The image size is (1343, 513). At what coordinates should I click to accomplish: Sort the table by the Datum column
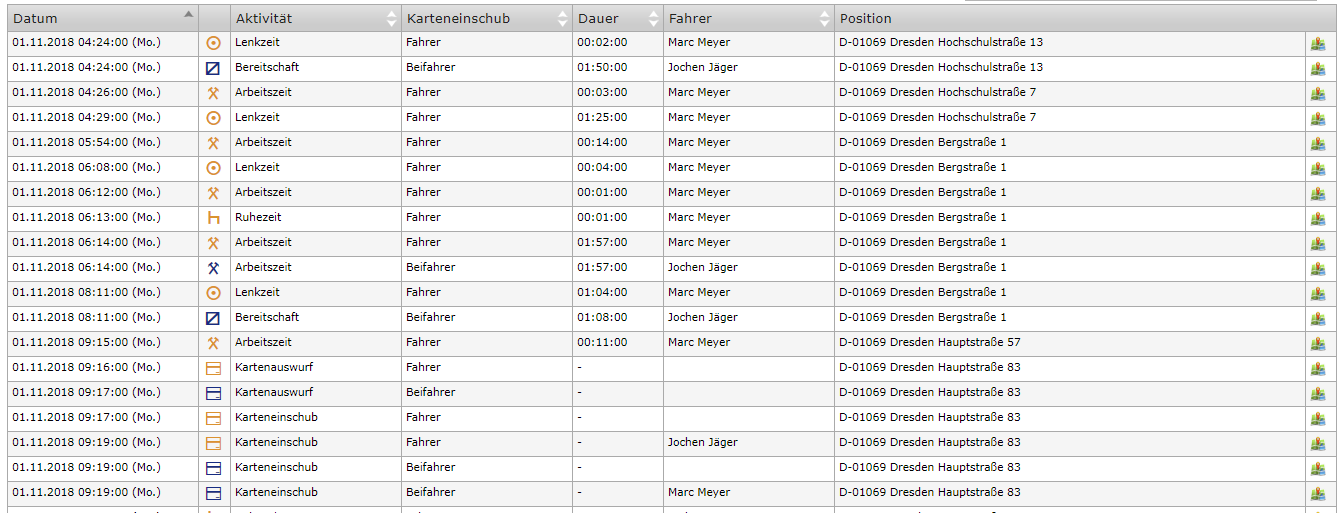100,18
